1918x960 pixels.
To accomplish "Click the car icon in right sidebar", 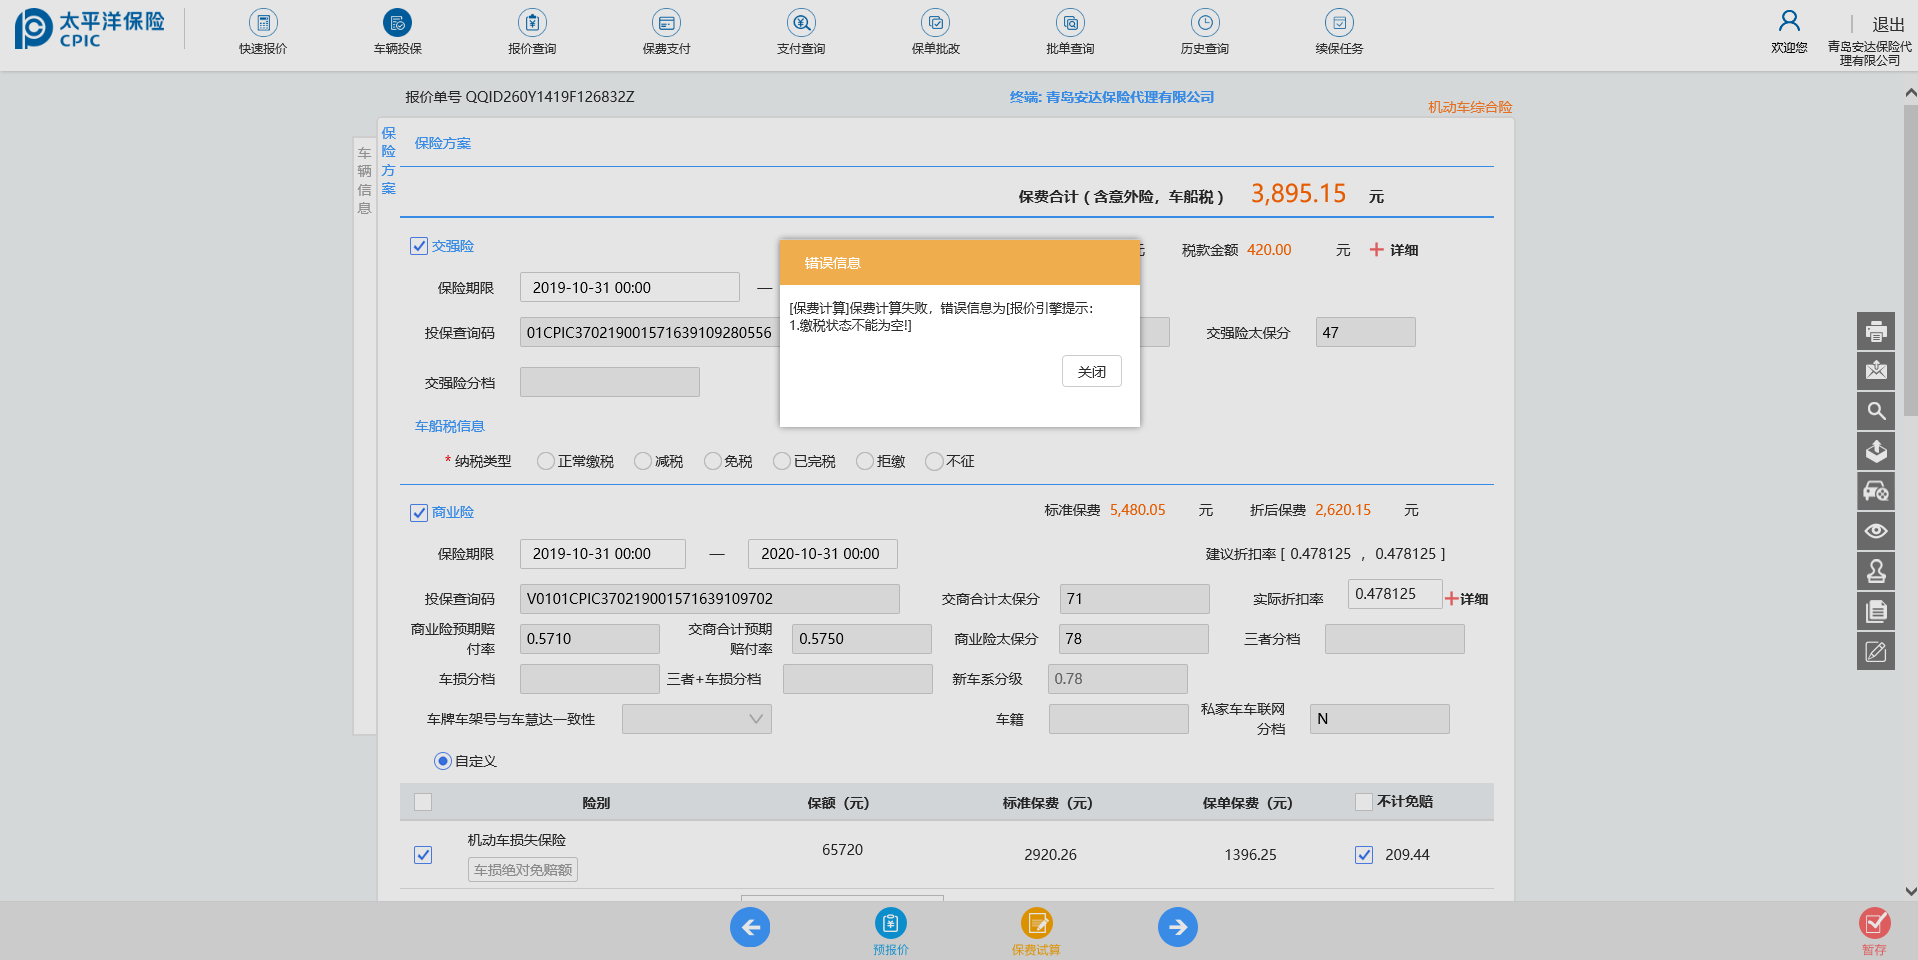I will coord(1875,491).
